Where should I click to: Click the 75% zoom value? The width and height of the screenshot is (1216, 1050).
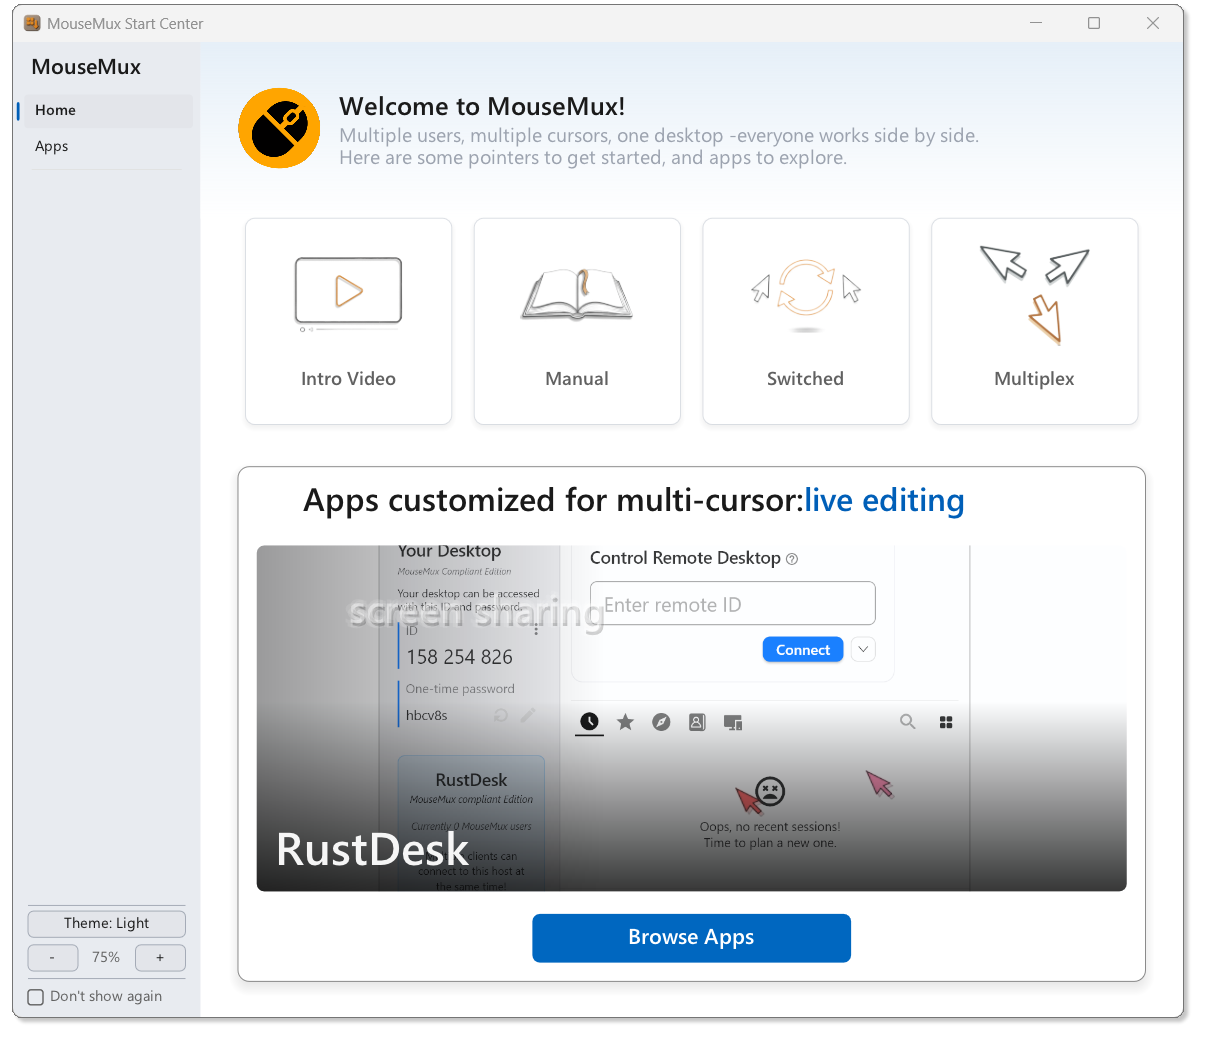[106, 957]
